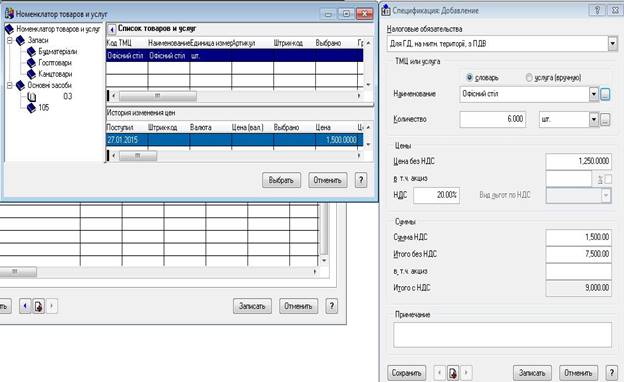Go to previous record in Спецификация window
624x382 pixels.
tap(439, 373)
